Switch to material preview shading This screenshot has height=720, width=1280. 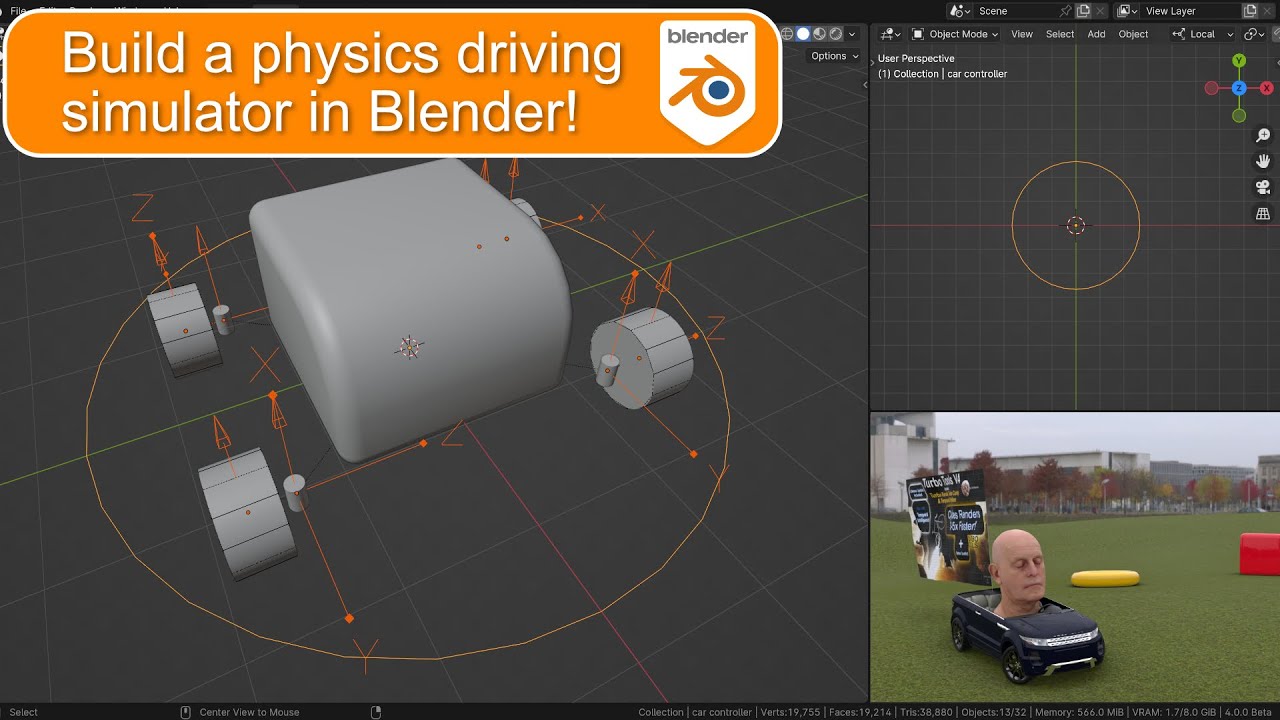click(x=819, y=34)
